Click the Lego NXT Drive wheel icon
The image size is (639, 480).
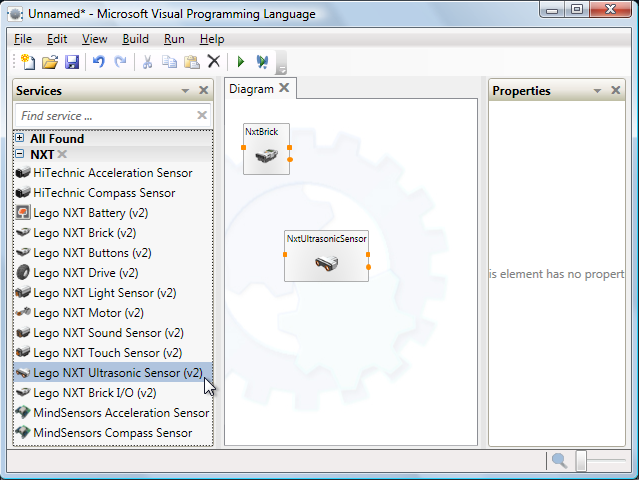[23, 272]
